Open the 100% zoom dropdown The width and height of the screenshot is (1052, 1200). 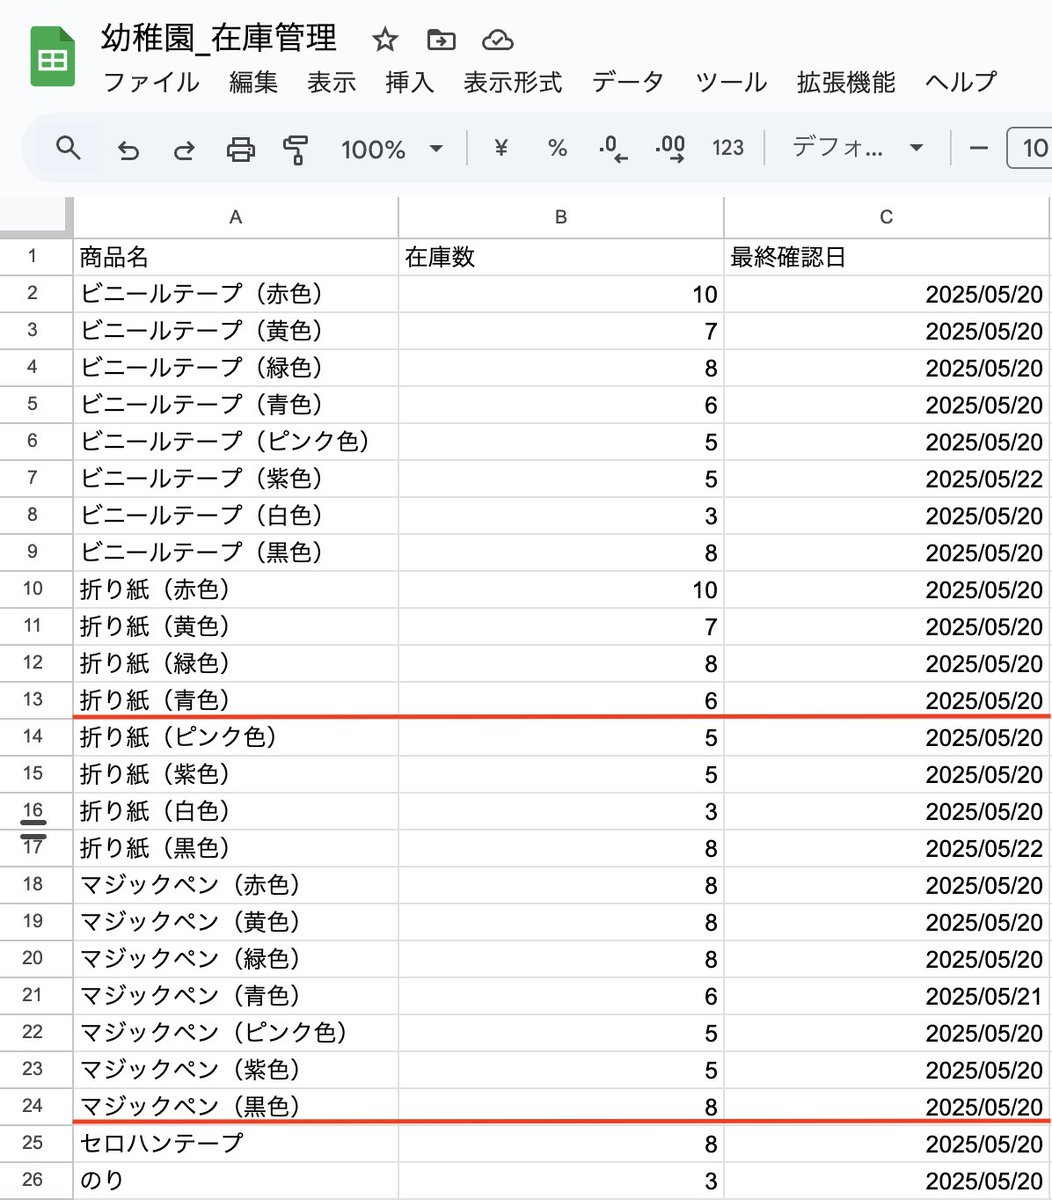click(392, 150)
